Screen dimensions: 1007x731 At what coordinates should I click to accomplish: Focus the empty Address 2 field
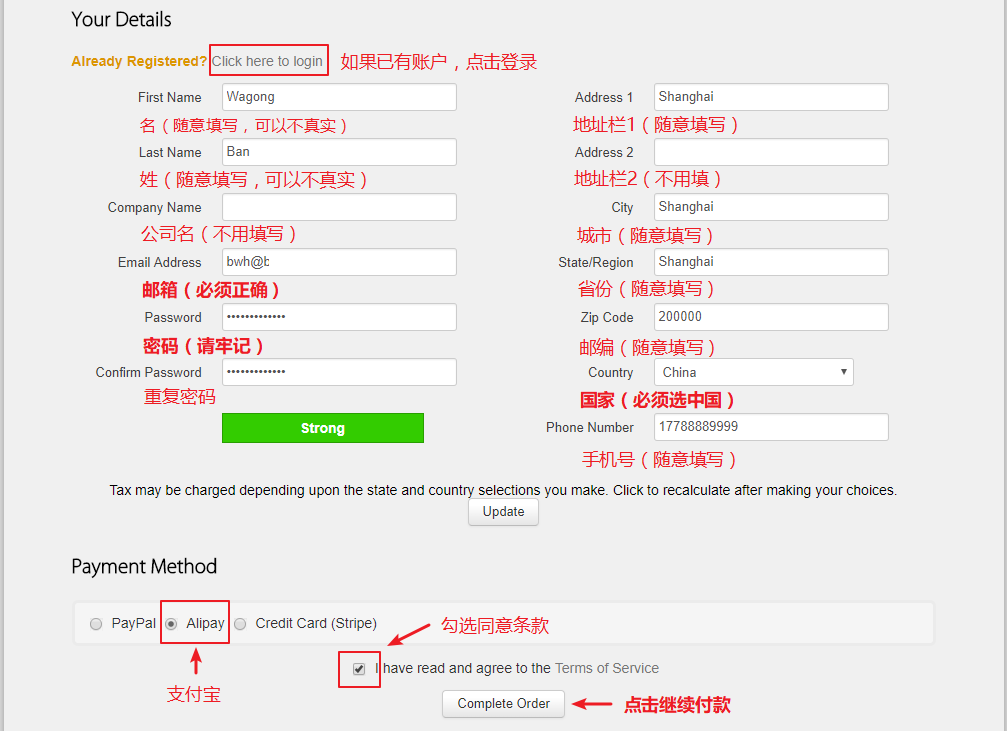[771, 152]
